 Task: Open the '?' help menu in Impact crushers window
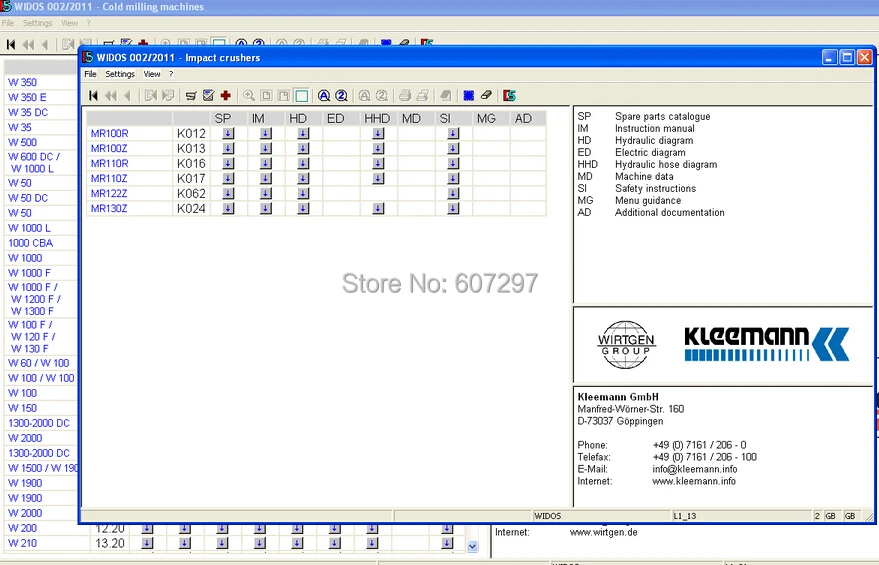[x=171, y=74]
